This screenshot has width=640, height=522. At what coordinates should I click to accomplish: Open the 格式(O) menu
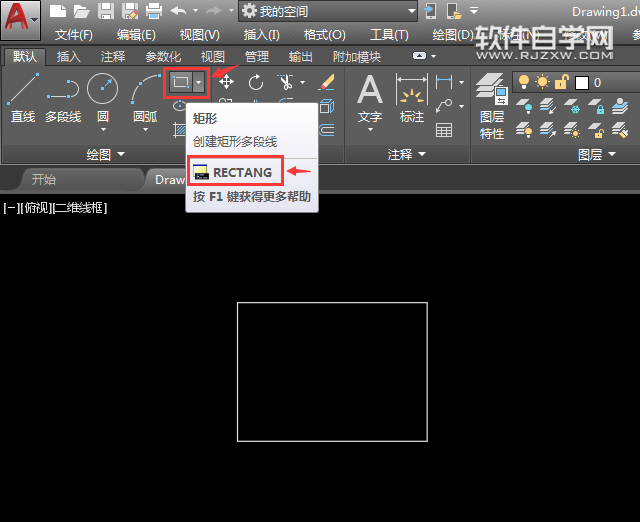[324, 35]
